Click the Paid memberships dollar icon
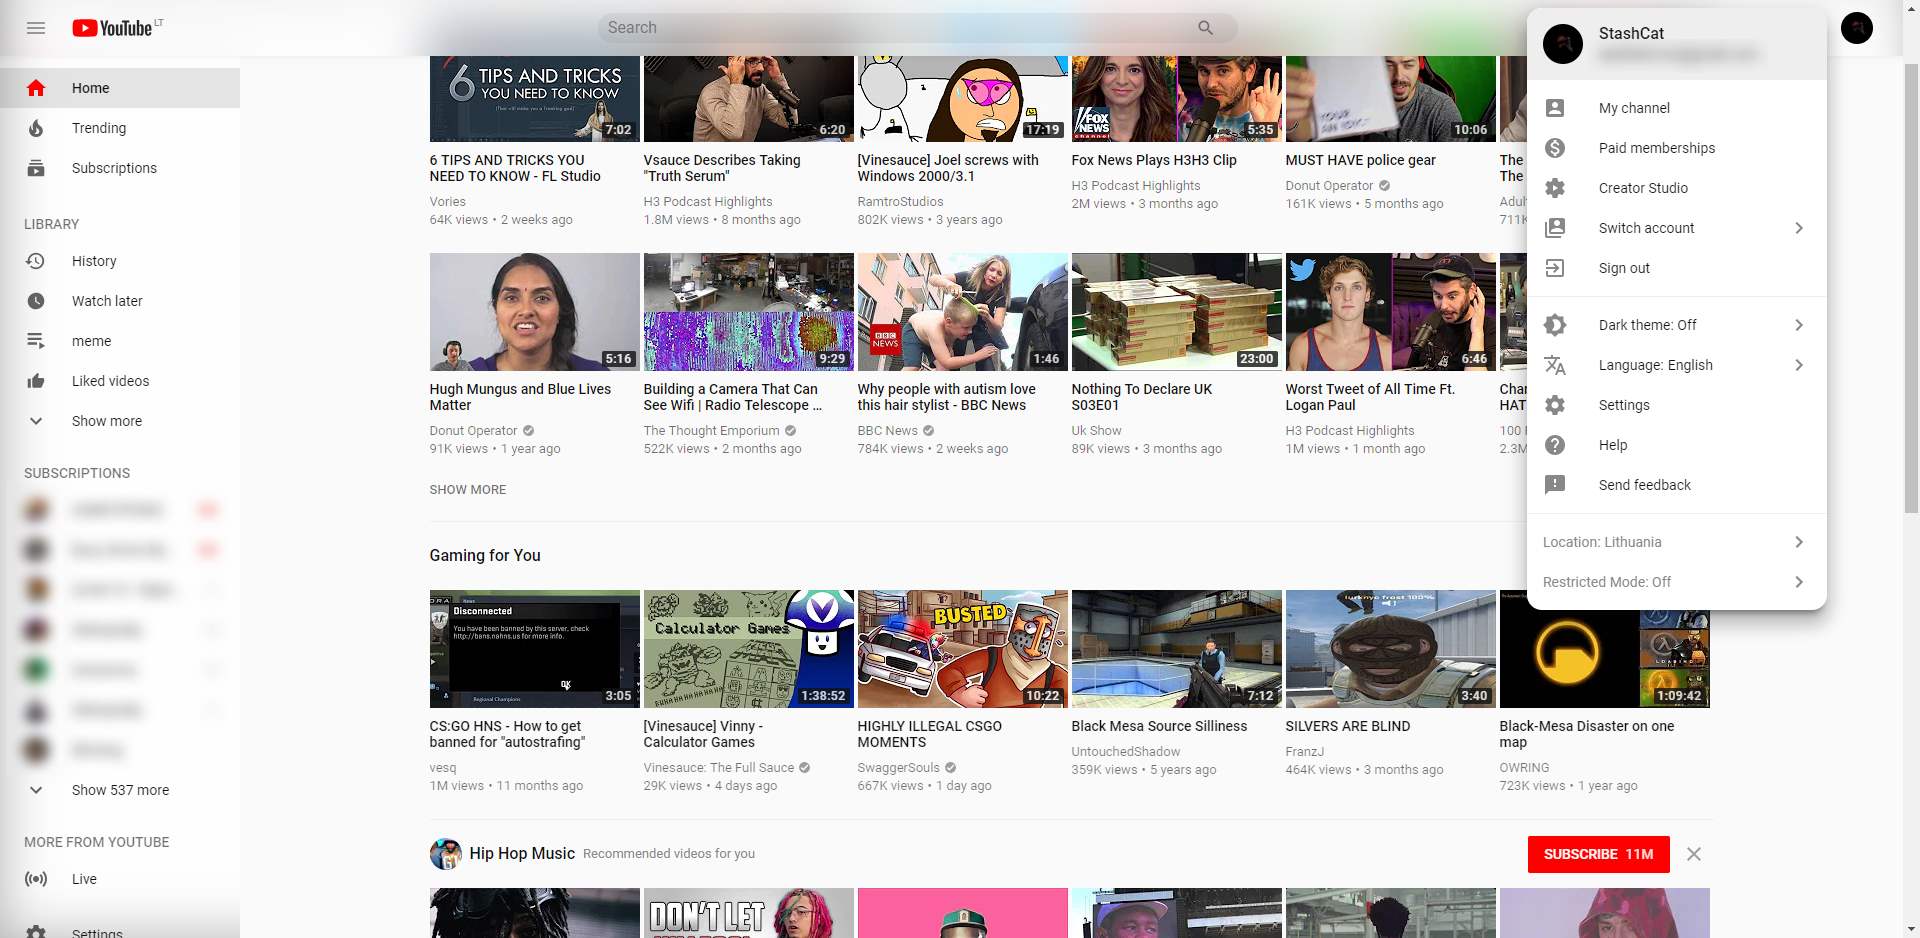 pyautogui.click(x=1555, y=148)
